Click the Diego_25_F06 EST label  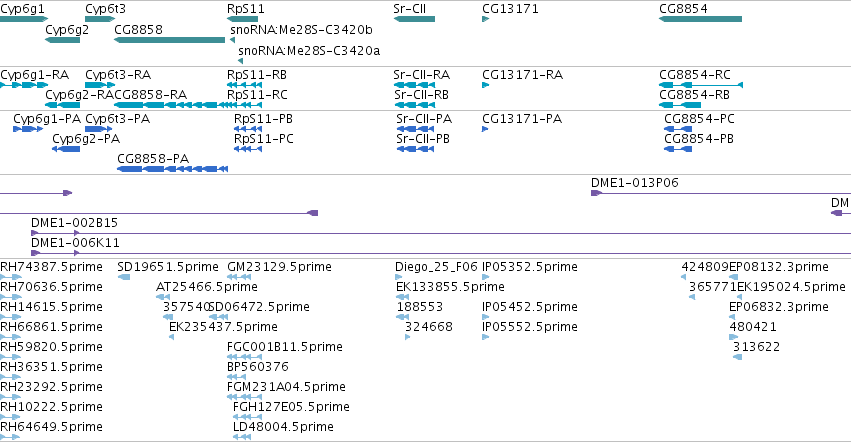(436, 267)
